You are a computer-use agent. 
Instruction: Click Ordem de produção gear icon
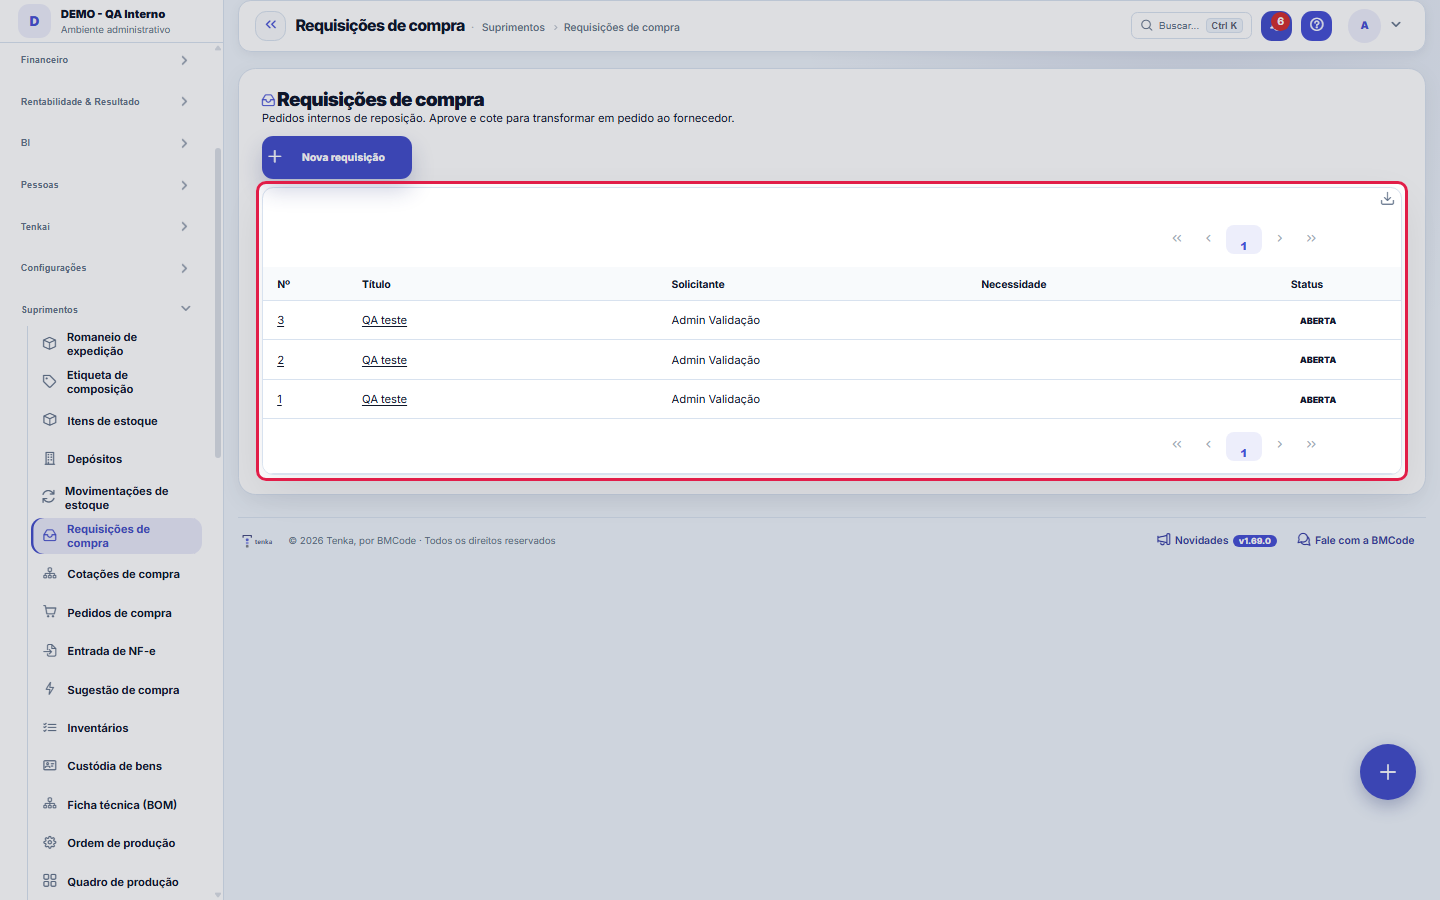point(49,843)
